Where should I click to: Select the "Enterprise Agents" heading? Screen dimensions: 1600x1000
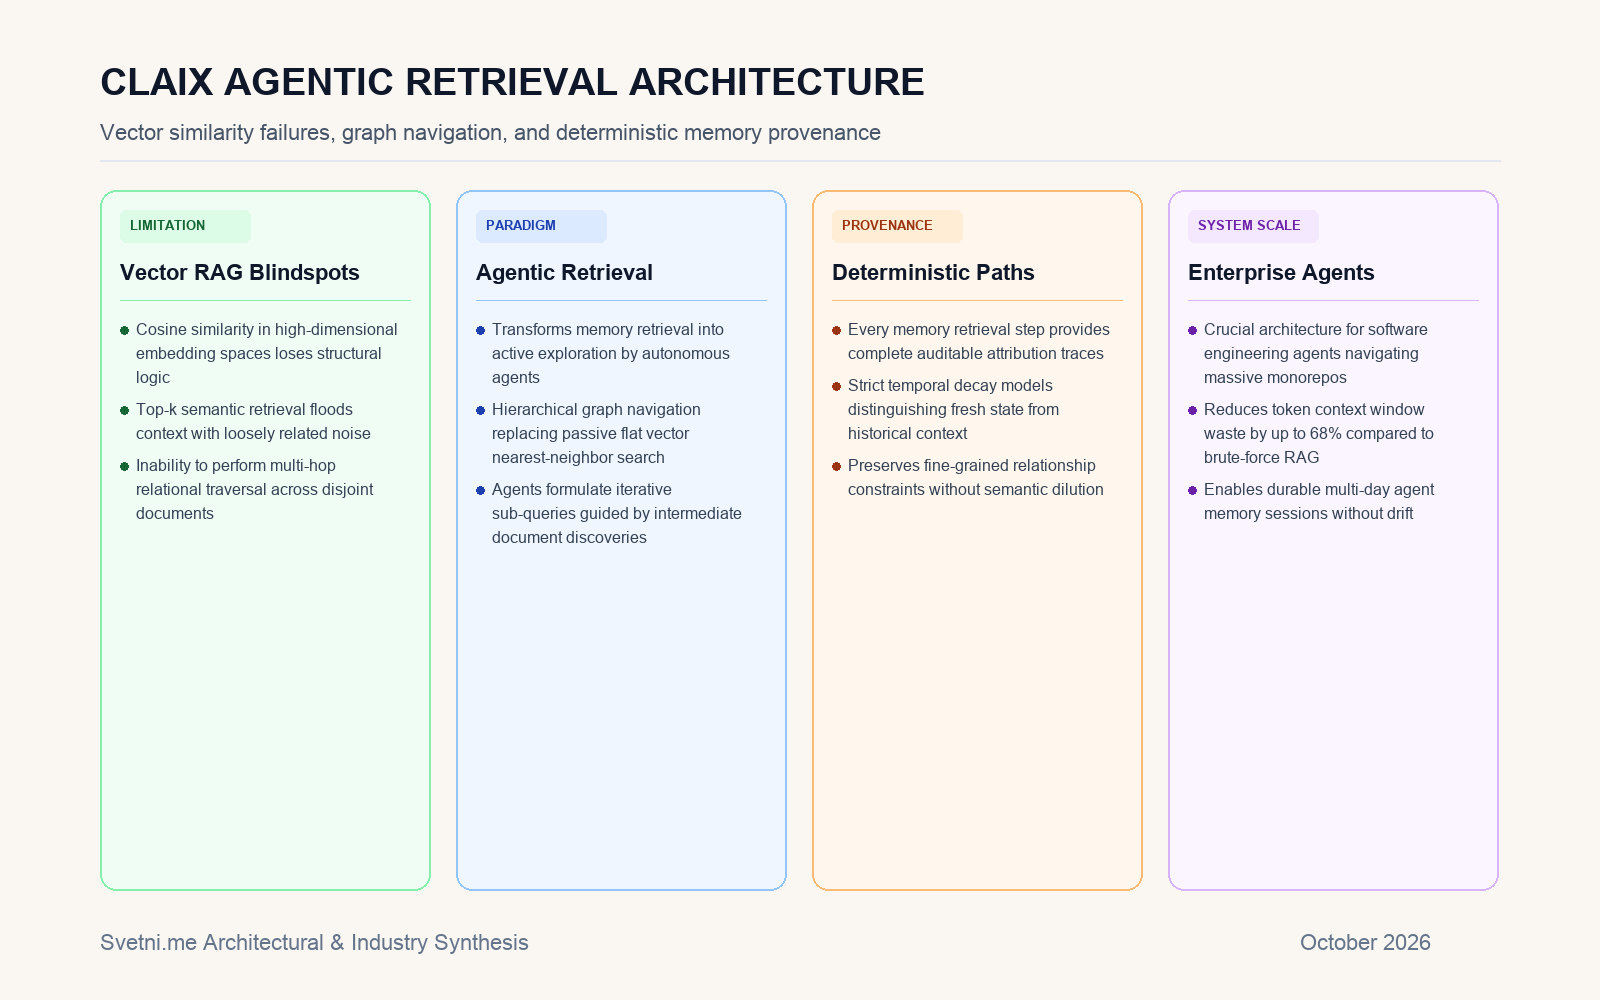coord(1281,272)
